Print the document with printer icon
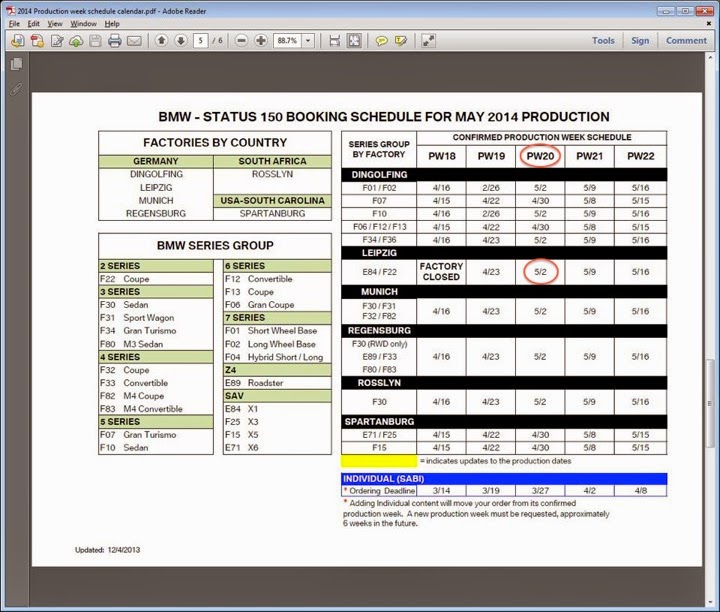 click(114, 41)
